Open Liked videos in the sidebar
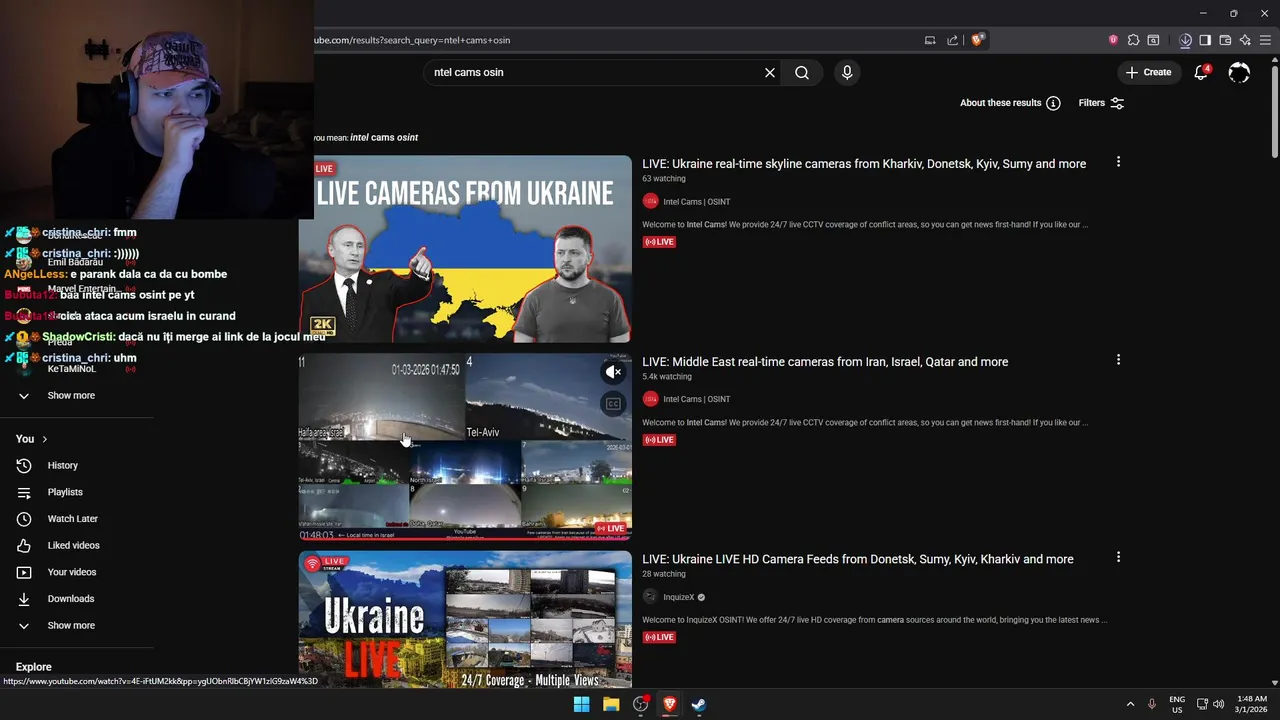This screenshot has height=720, width=1280. coord(73,545)
